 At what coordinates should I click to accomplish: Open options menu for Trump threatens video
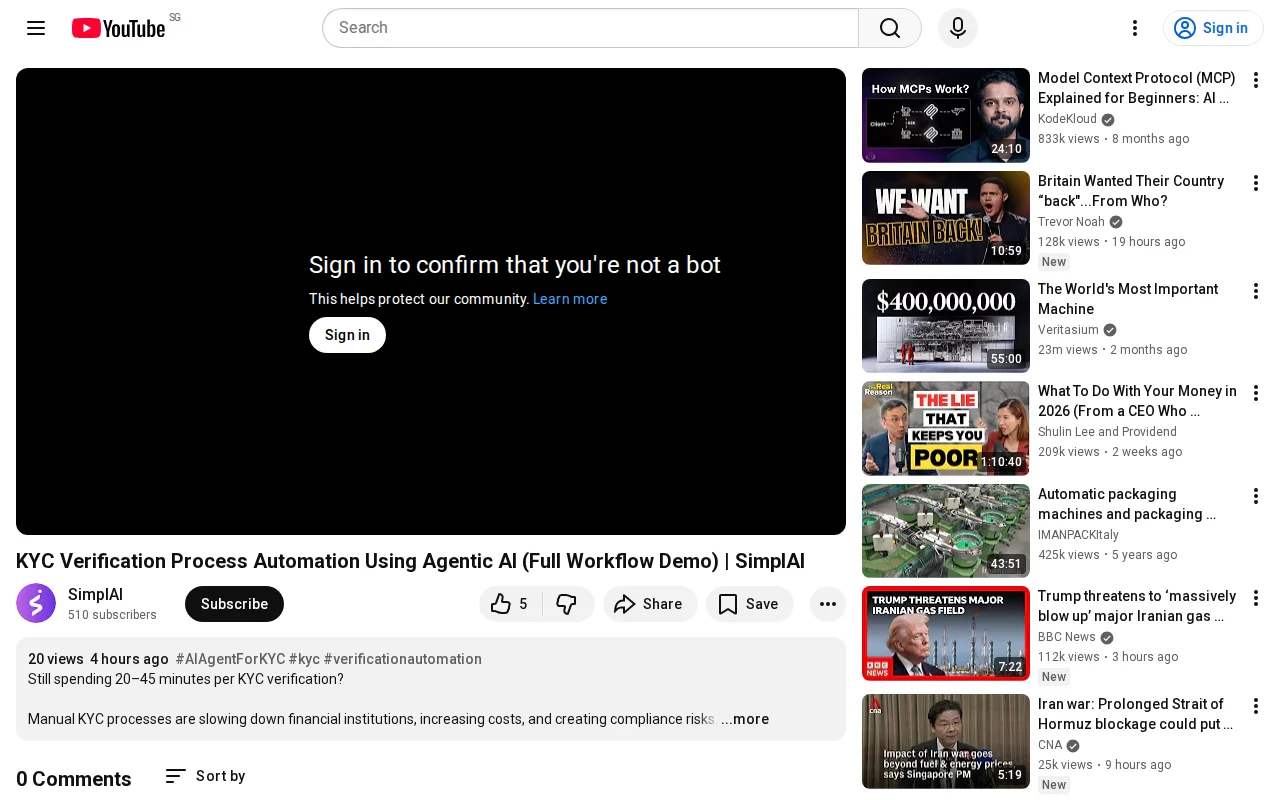[1256, 598]
